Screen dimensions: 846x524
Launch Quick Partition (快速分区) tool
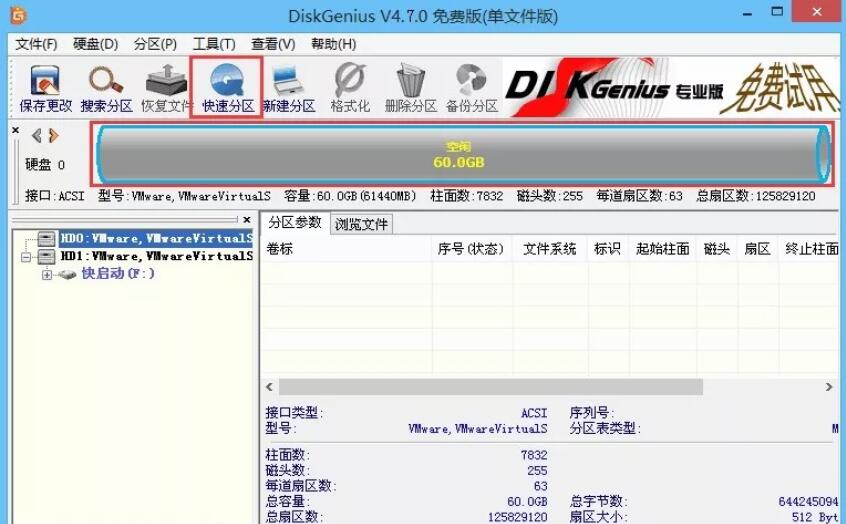[x=227, y=88]
